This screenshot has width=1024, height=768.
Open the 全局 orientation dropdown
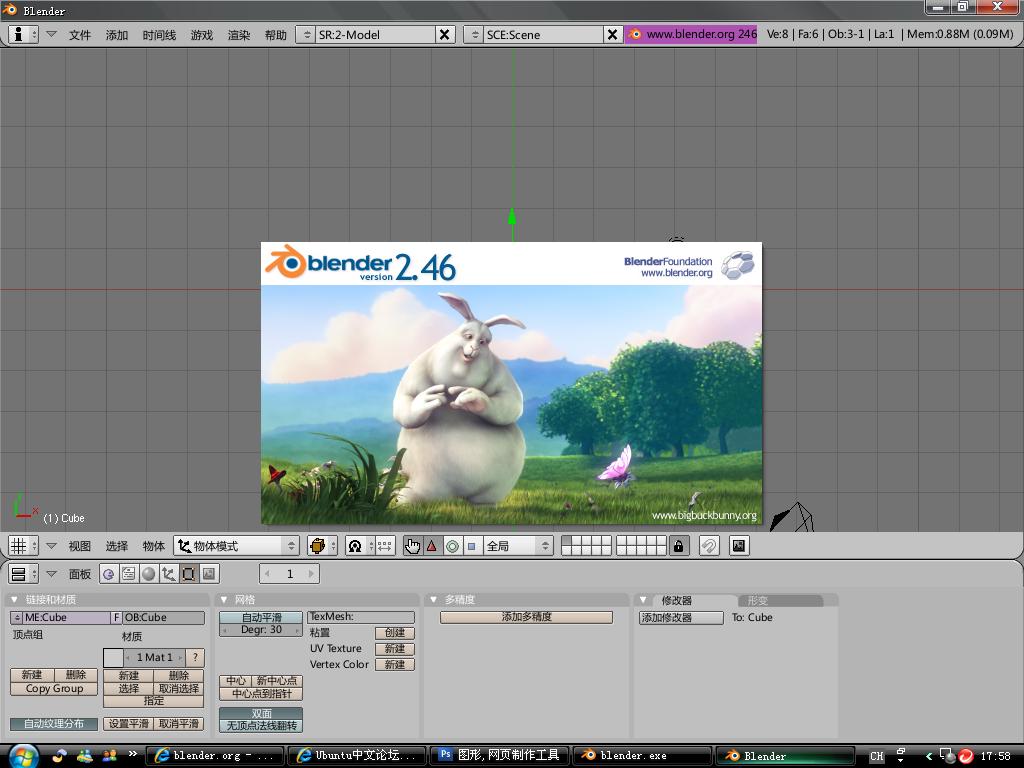[x=519, y=546]
